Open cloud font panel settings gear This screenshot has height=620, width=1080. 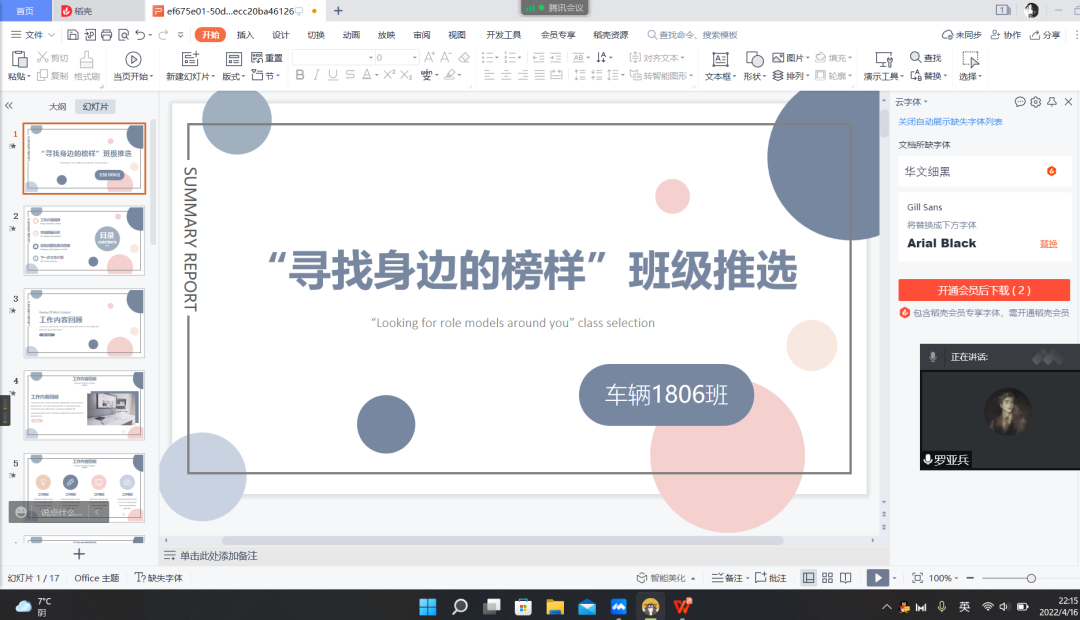click(1036, 102)
